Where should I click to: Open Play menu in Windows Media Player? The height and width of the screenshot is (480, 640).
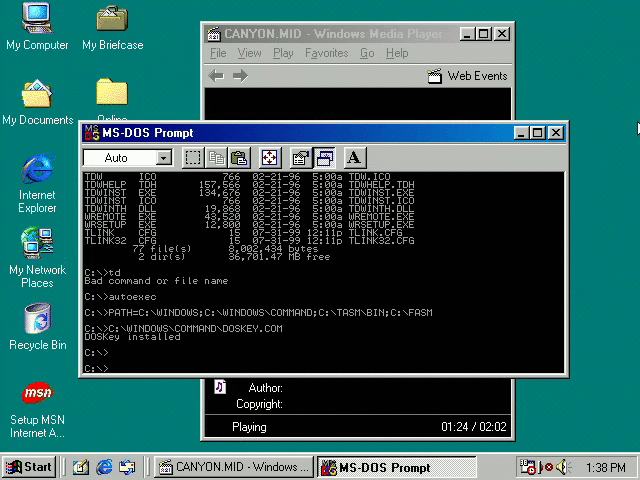coord(283,53)
